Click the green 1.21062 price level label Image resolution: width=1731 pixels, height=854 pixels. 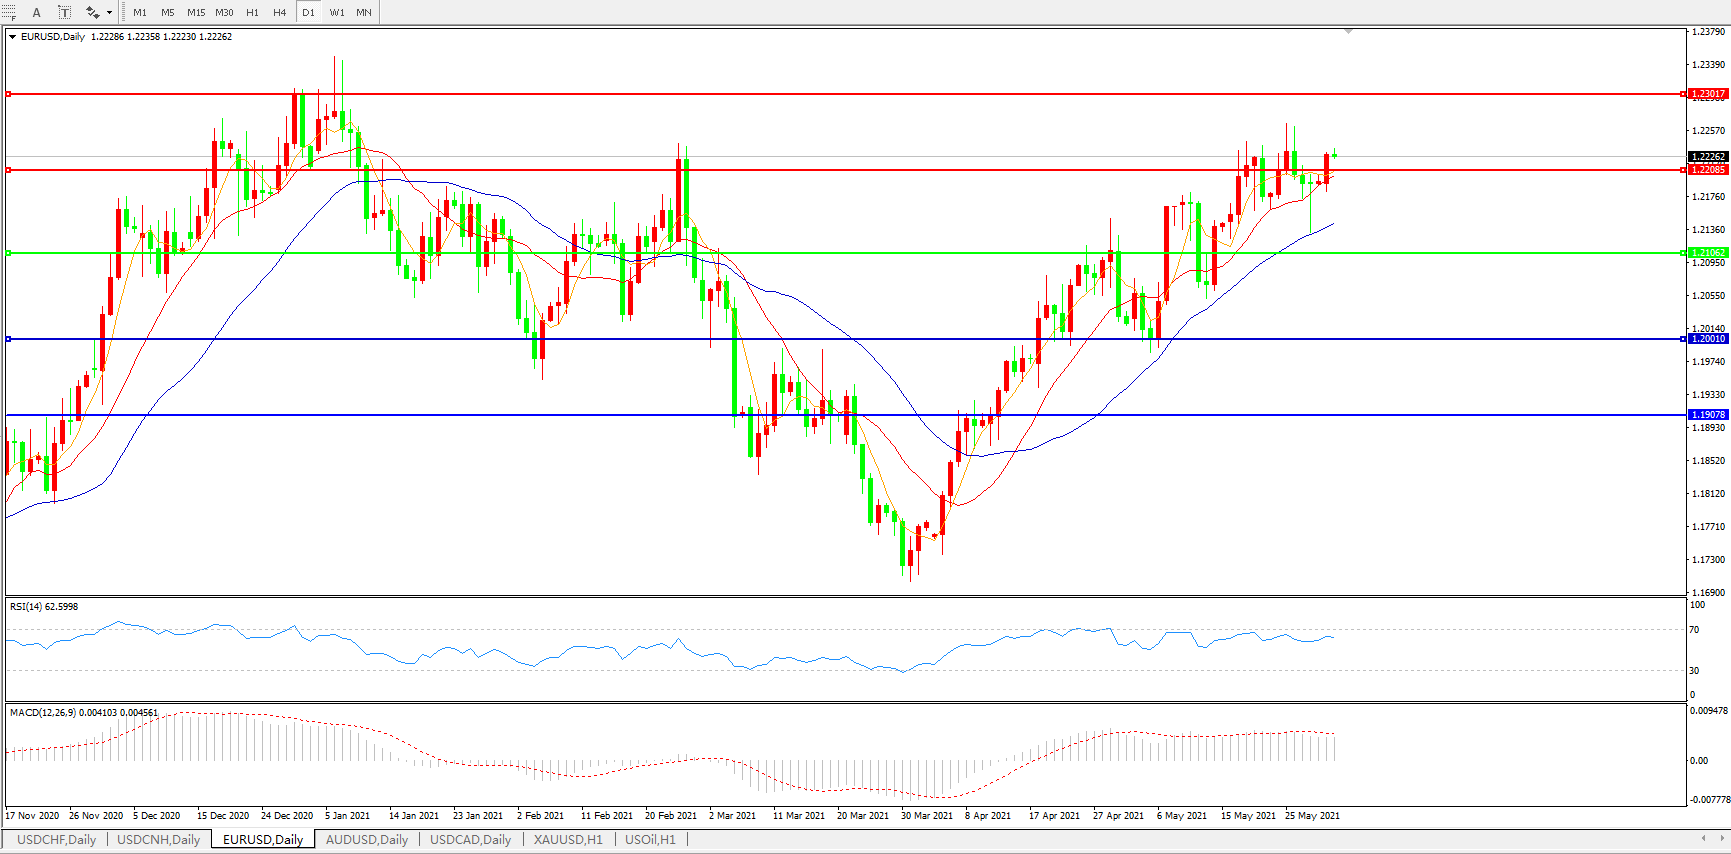(1707, 253)
